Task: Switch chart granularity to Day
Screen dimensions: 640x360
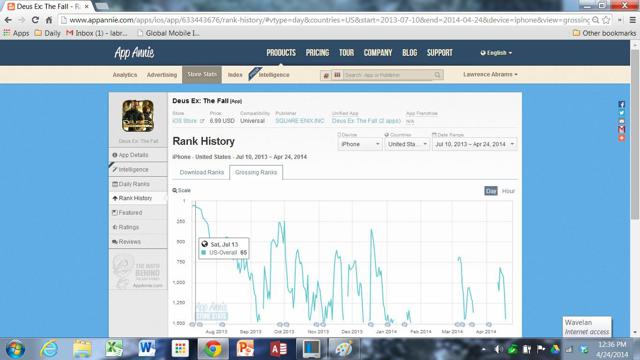Action: coord(491,191)
